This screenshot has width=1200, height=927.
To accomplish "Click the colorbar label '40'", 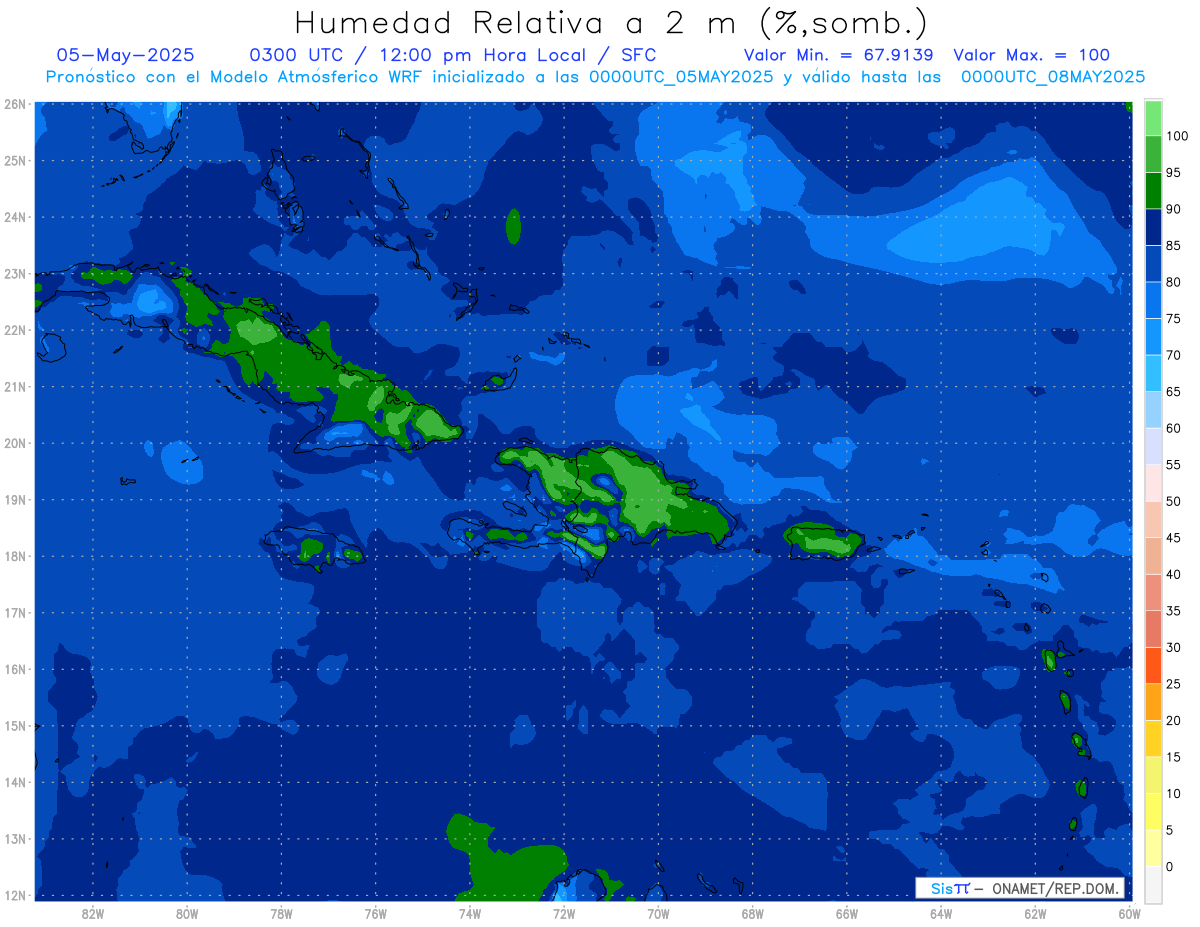I will pyautogui.click(x=1174, y=574).
